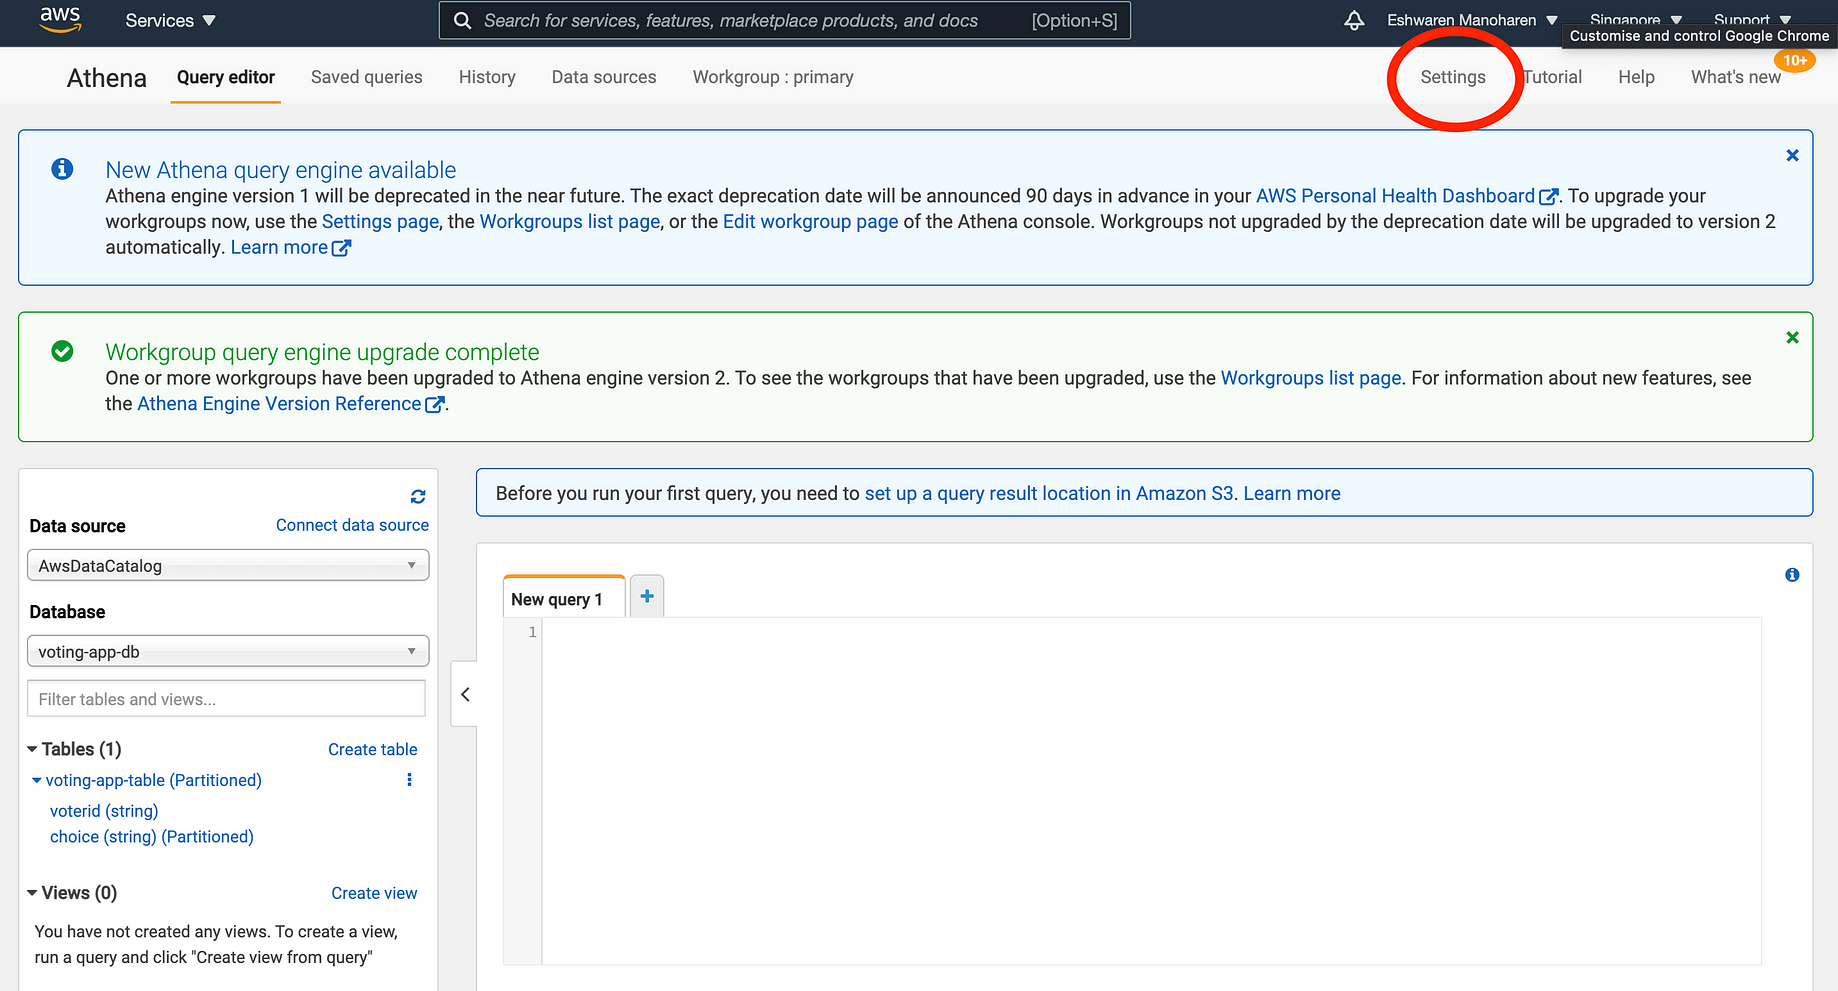Open the Data sources tab
The width and height of the screenshot is (1838, 991).
pyautogui.click(x=604, y=77)
